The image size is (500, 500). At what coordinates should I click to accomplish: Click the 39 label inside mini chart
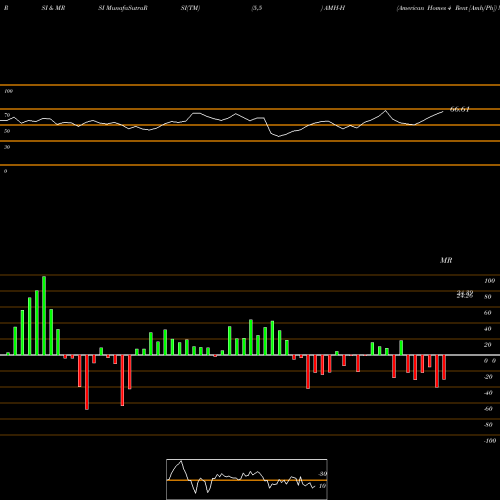click(322, 474)
